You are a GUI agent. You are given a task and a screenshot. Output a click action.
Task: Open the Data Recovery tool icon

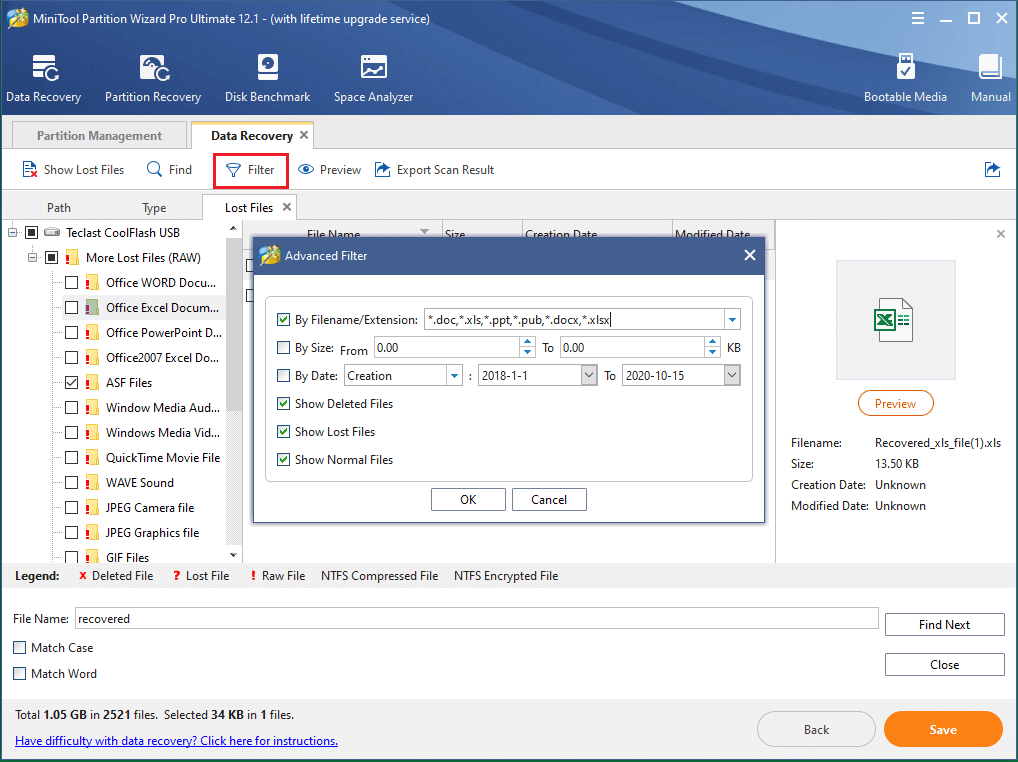coord(44,68)
